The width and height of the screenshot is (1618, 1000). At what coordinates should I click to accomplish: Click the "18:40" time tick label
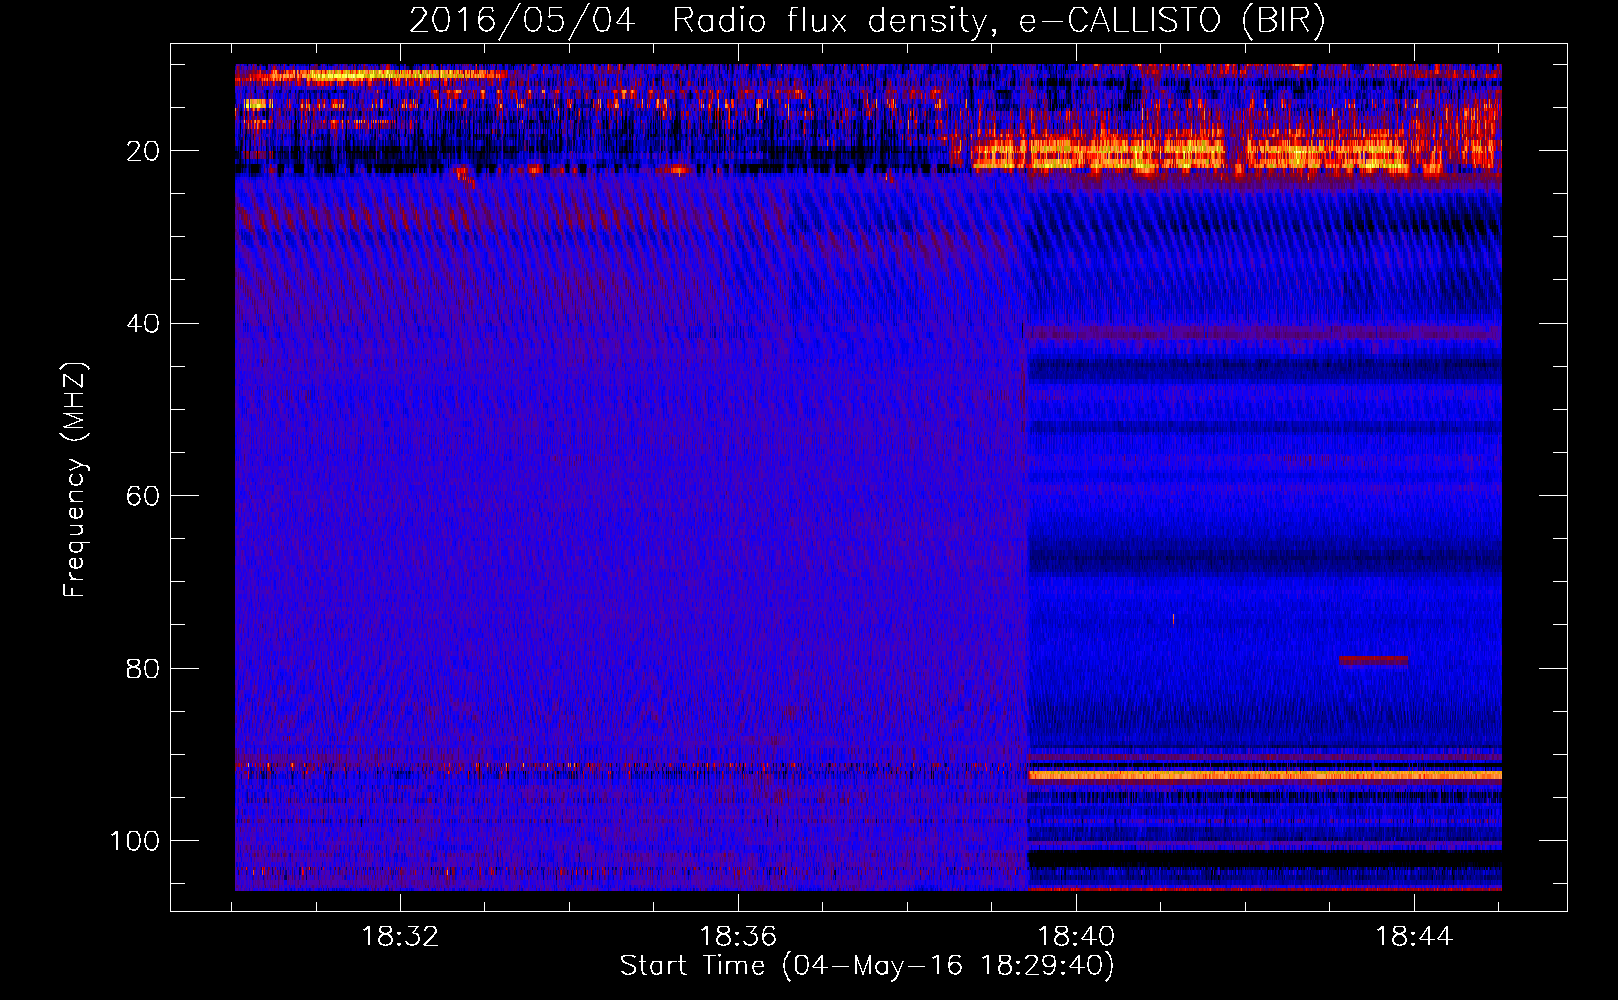[1076, 937]
